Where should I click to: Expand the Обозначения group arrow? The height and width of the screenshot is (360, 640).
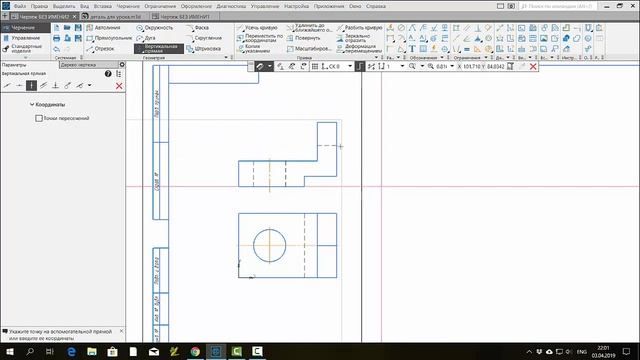[442, 58]
